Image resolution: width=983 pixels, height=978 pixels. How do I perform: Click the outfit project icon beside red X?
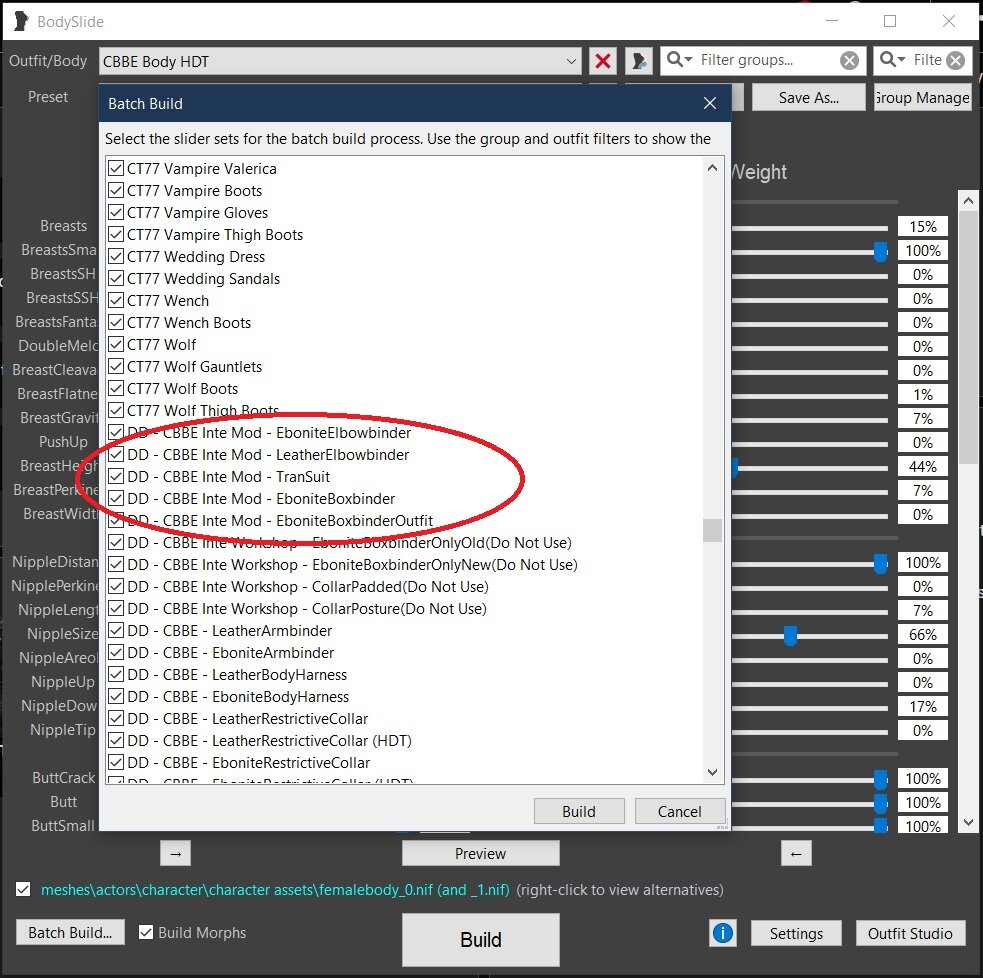[639, 61]
